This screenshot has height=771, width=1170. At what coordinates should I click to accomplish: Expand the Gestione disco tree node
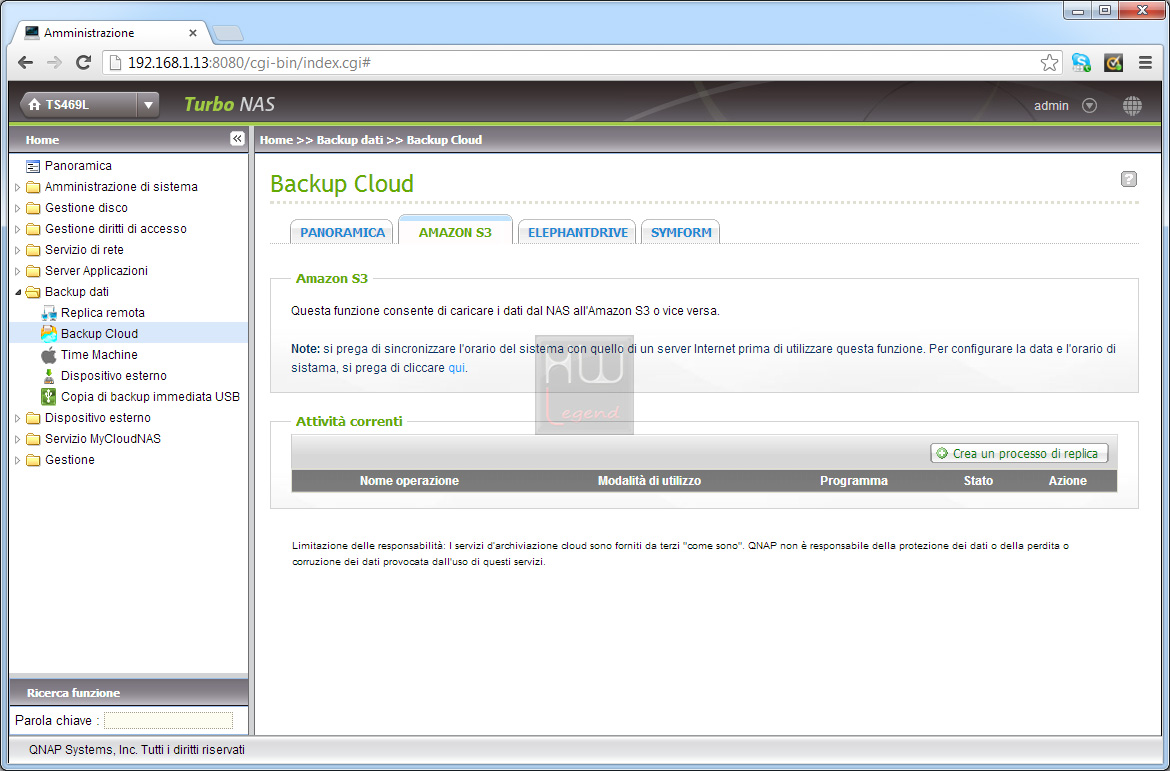18,208
